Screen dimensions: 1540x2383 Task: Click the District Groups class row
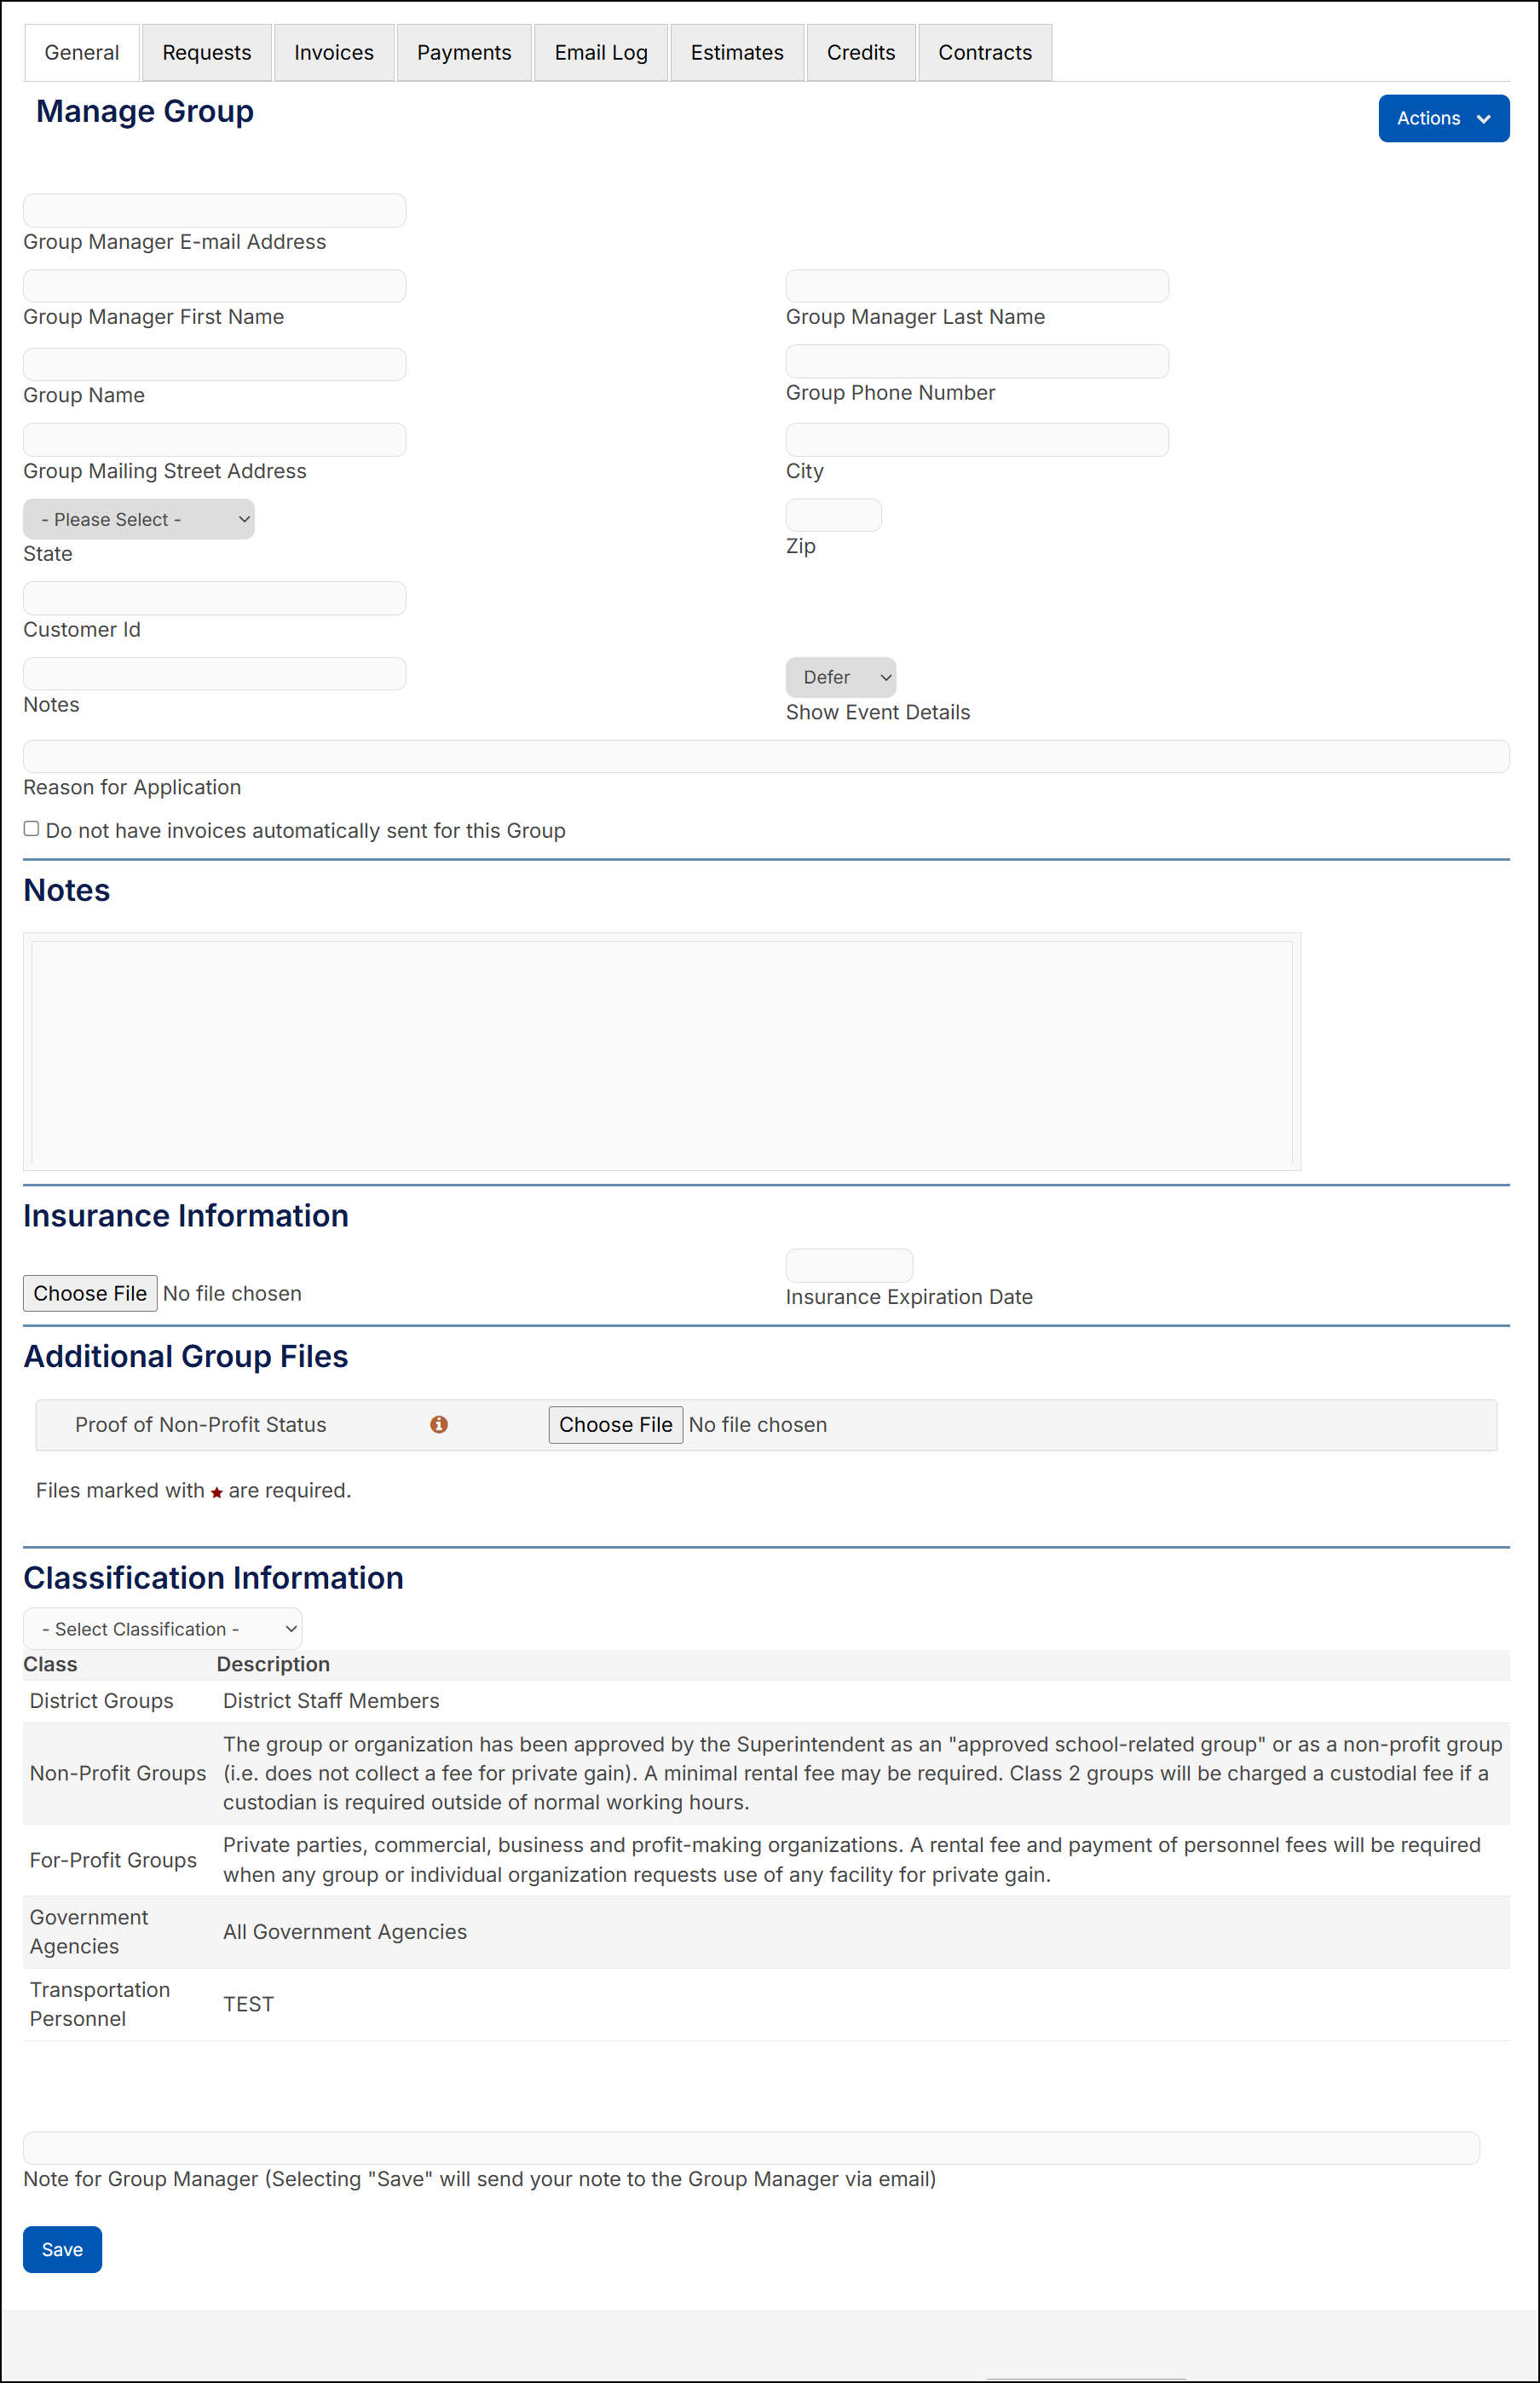(x=766, y=1700)
